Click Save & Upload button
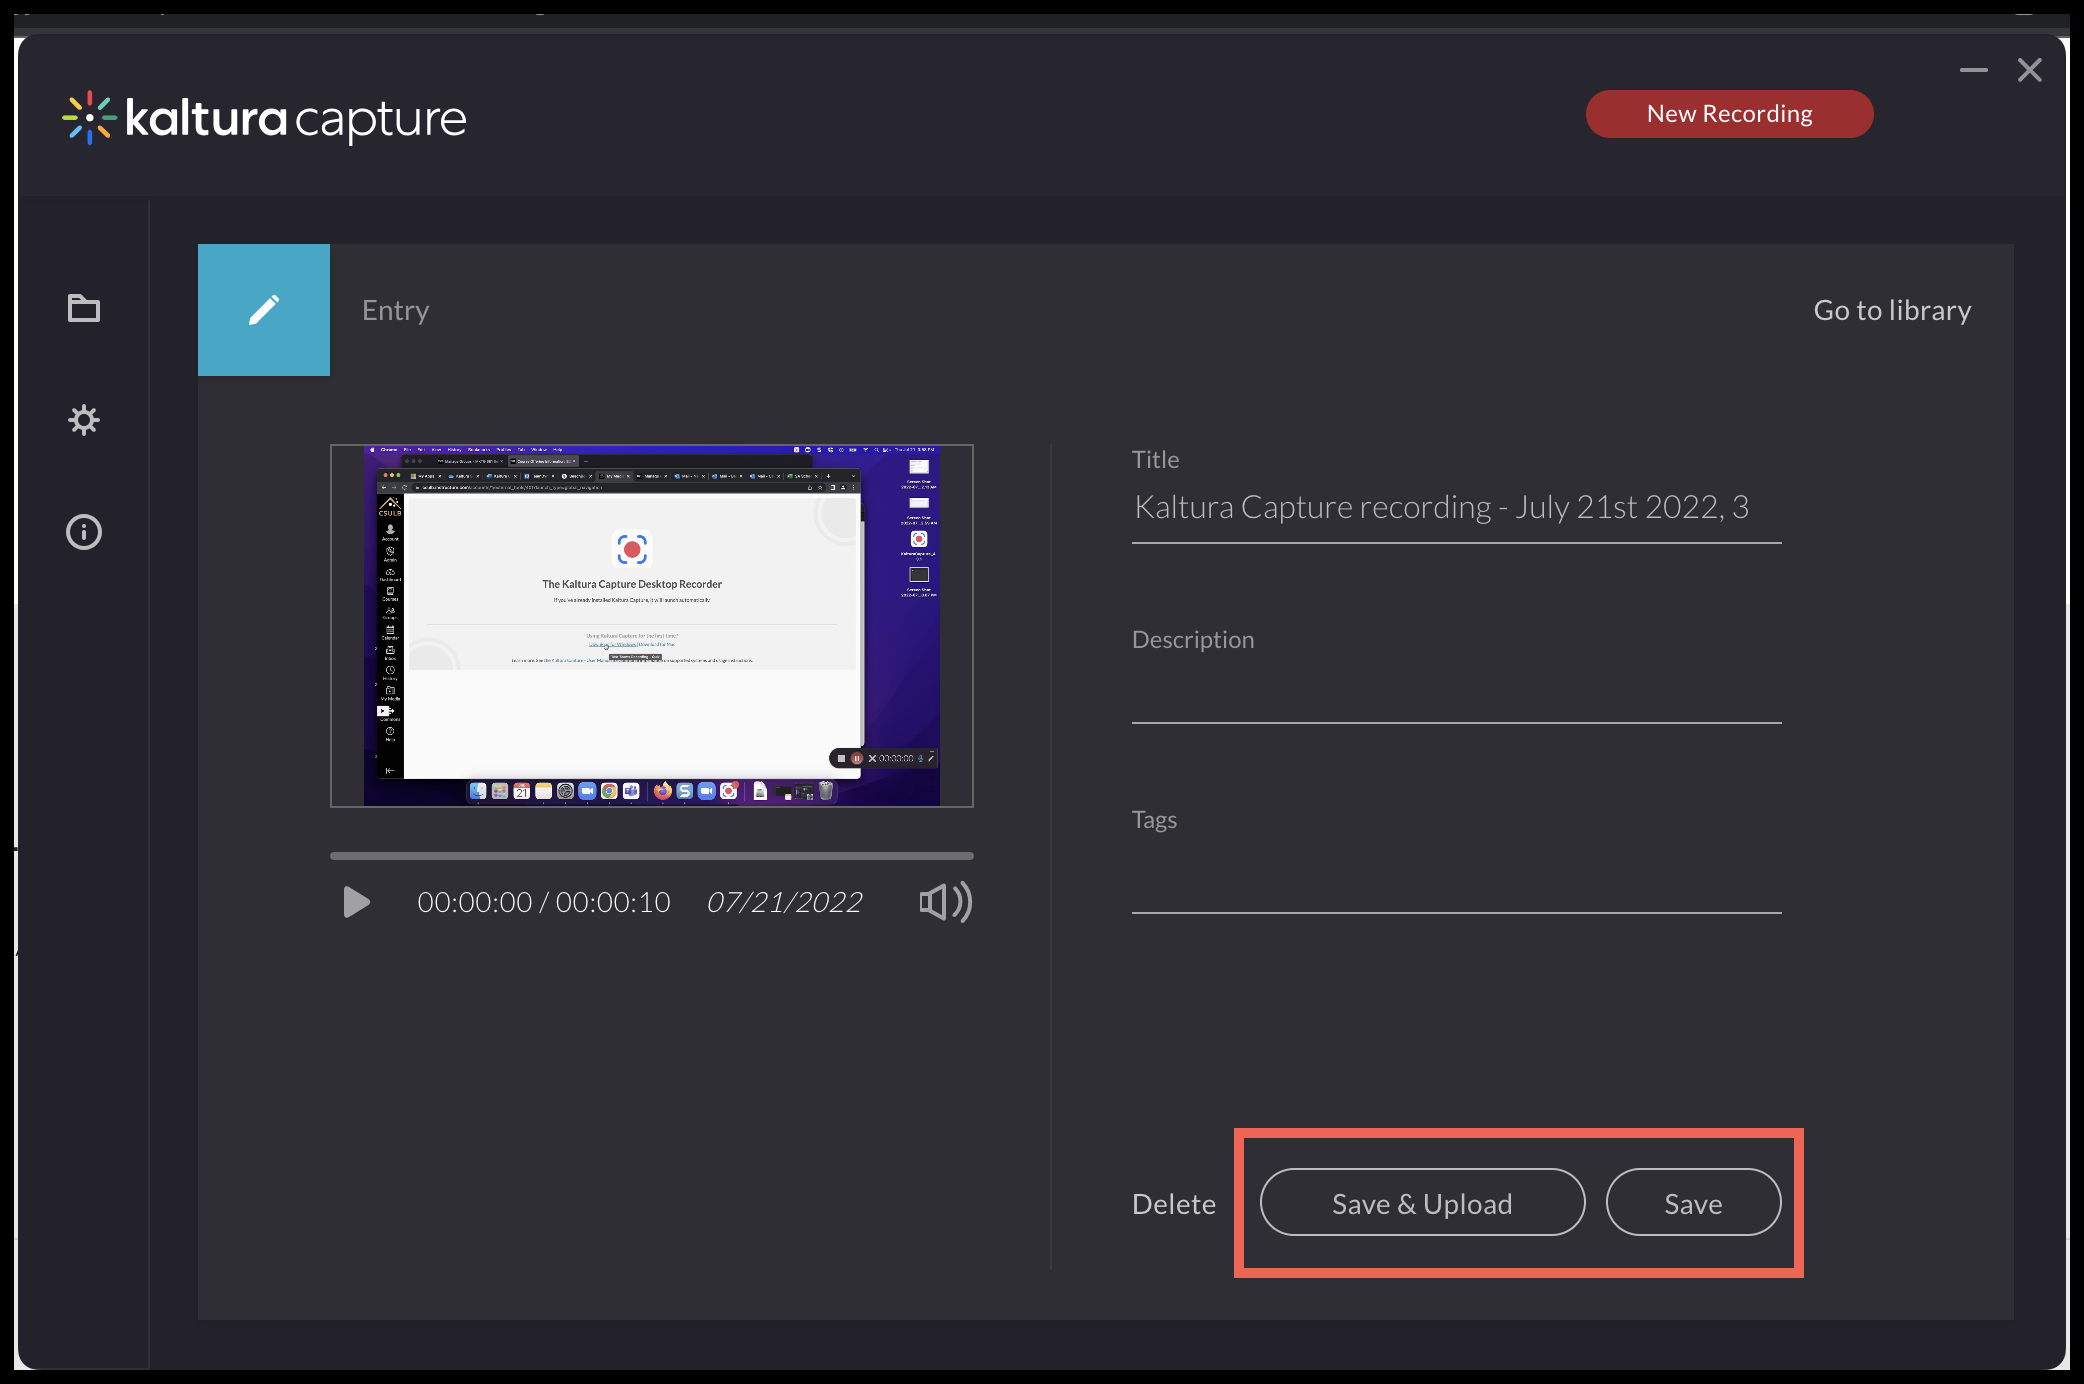The height and width of the screenshot is (1384, 2084). pyautogui.click(x=1422, y=1203)
